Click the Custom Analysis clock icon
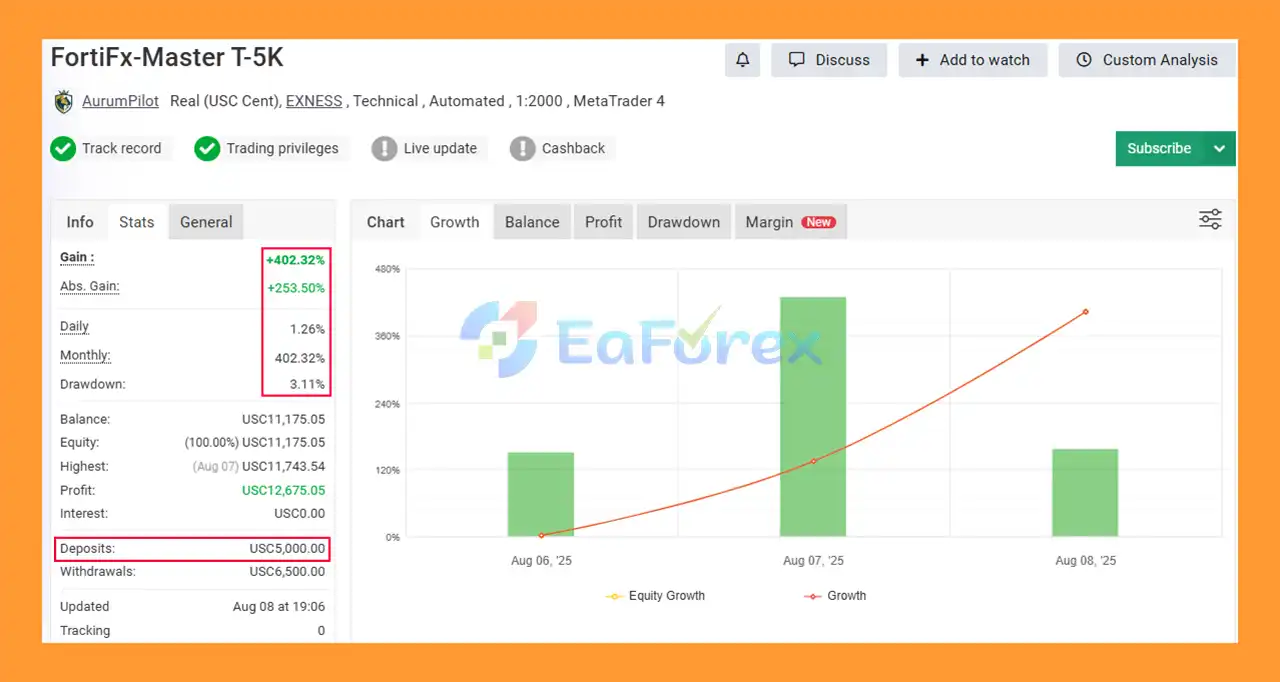 click(x=1084, y=60)
